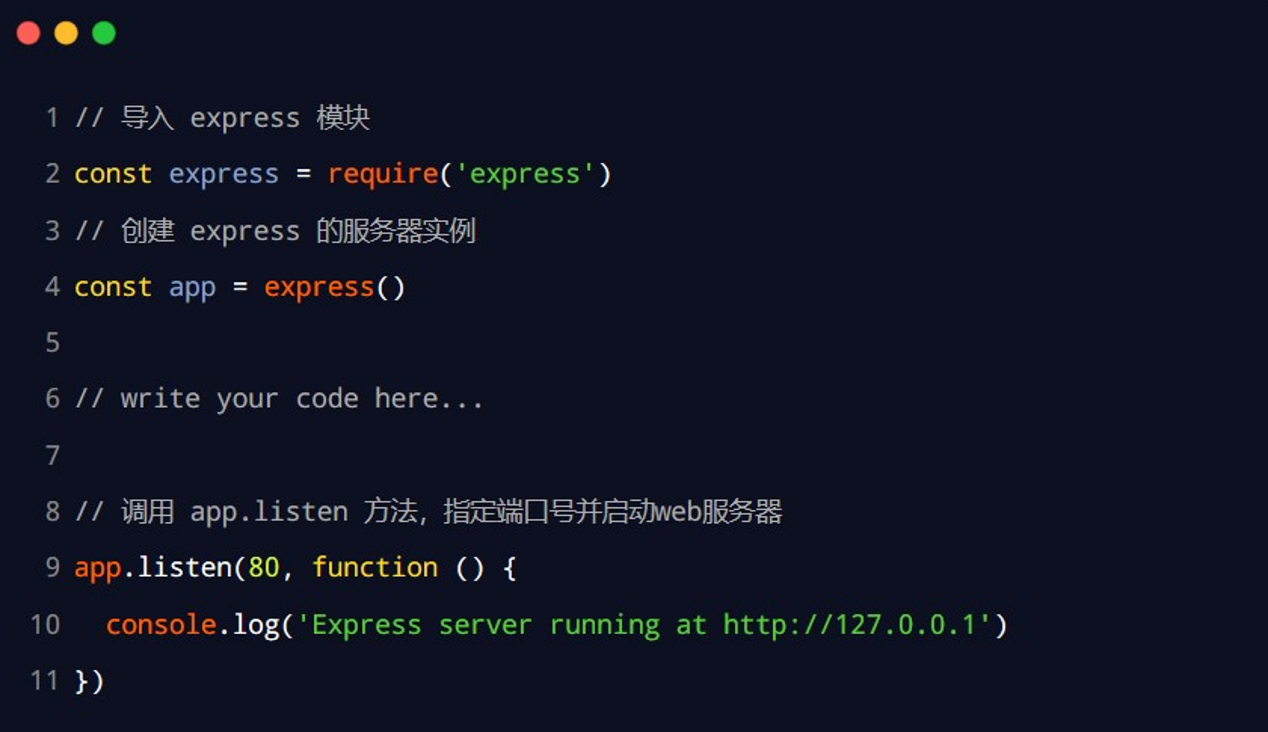Click the 'console' object on line 10

click(x=161, y=625)
